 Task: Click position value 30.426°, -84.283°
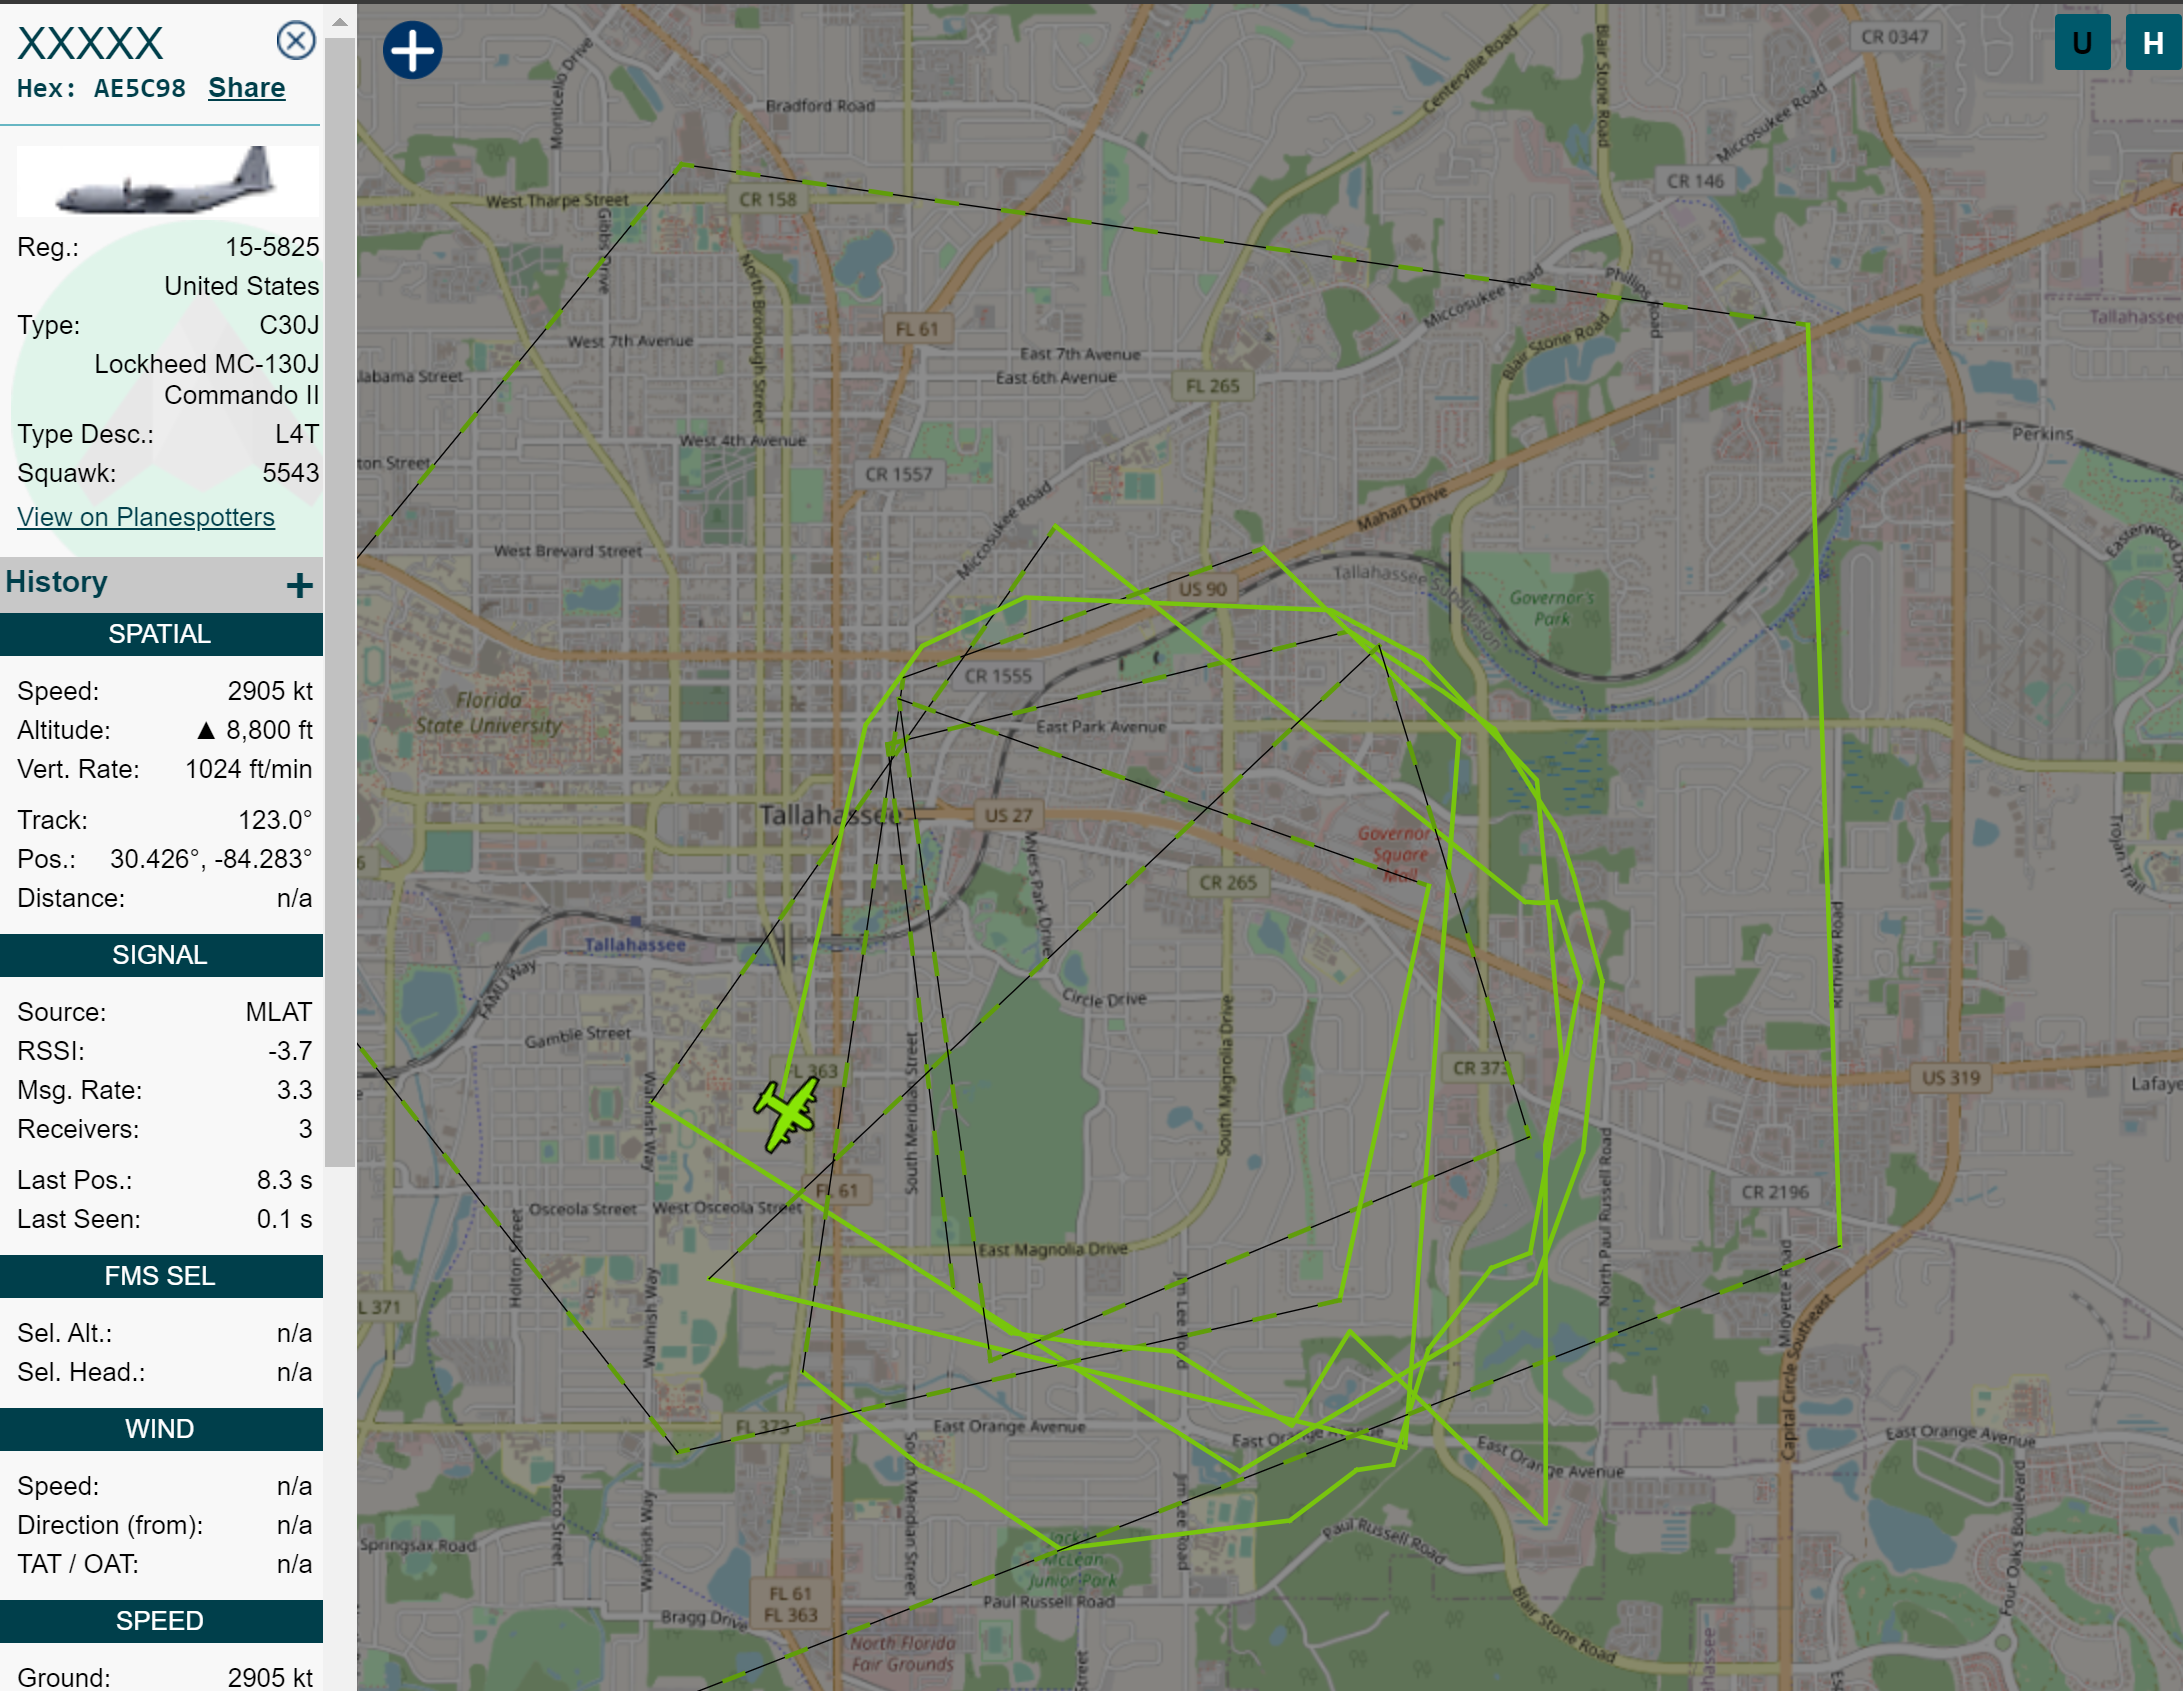click(211, 859)
